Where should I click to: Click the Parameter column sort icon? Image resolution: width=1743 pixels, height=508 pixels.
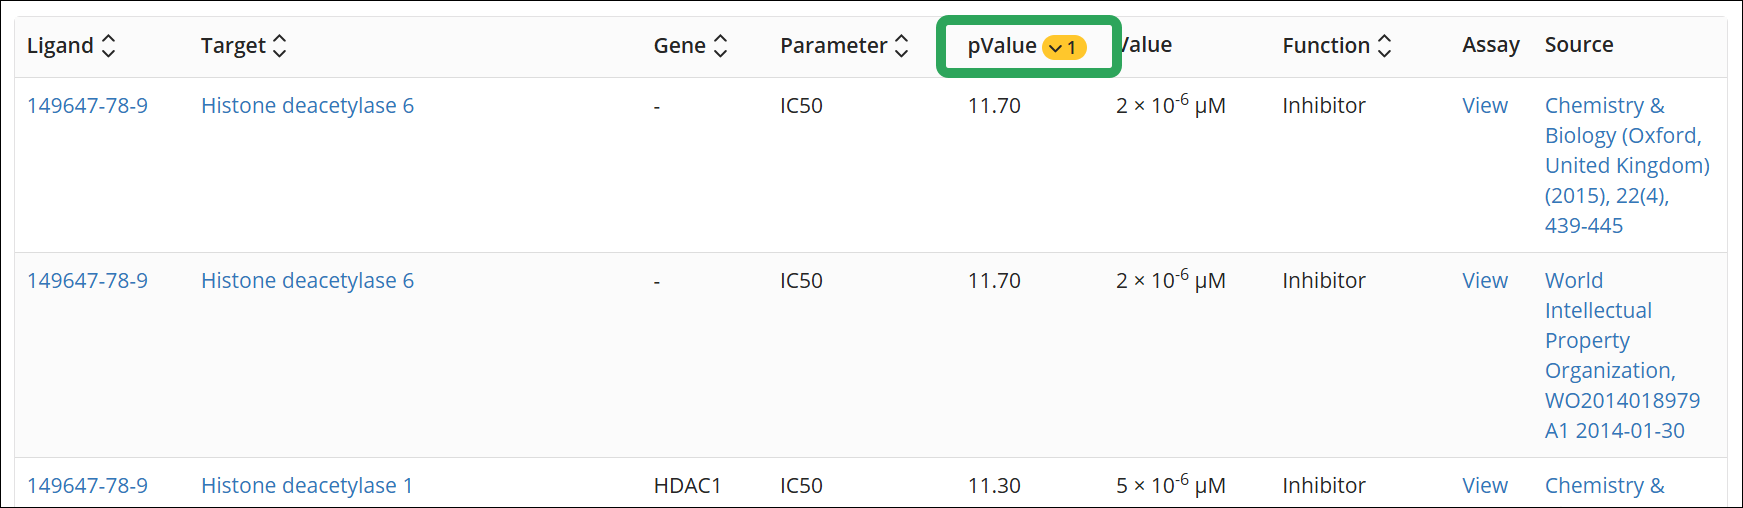point(901,46)
